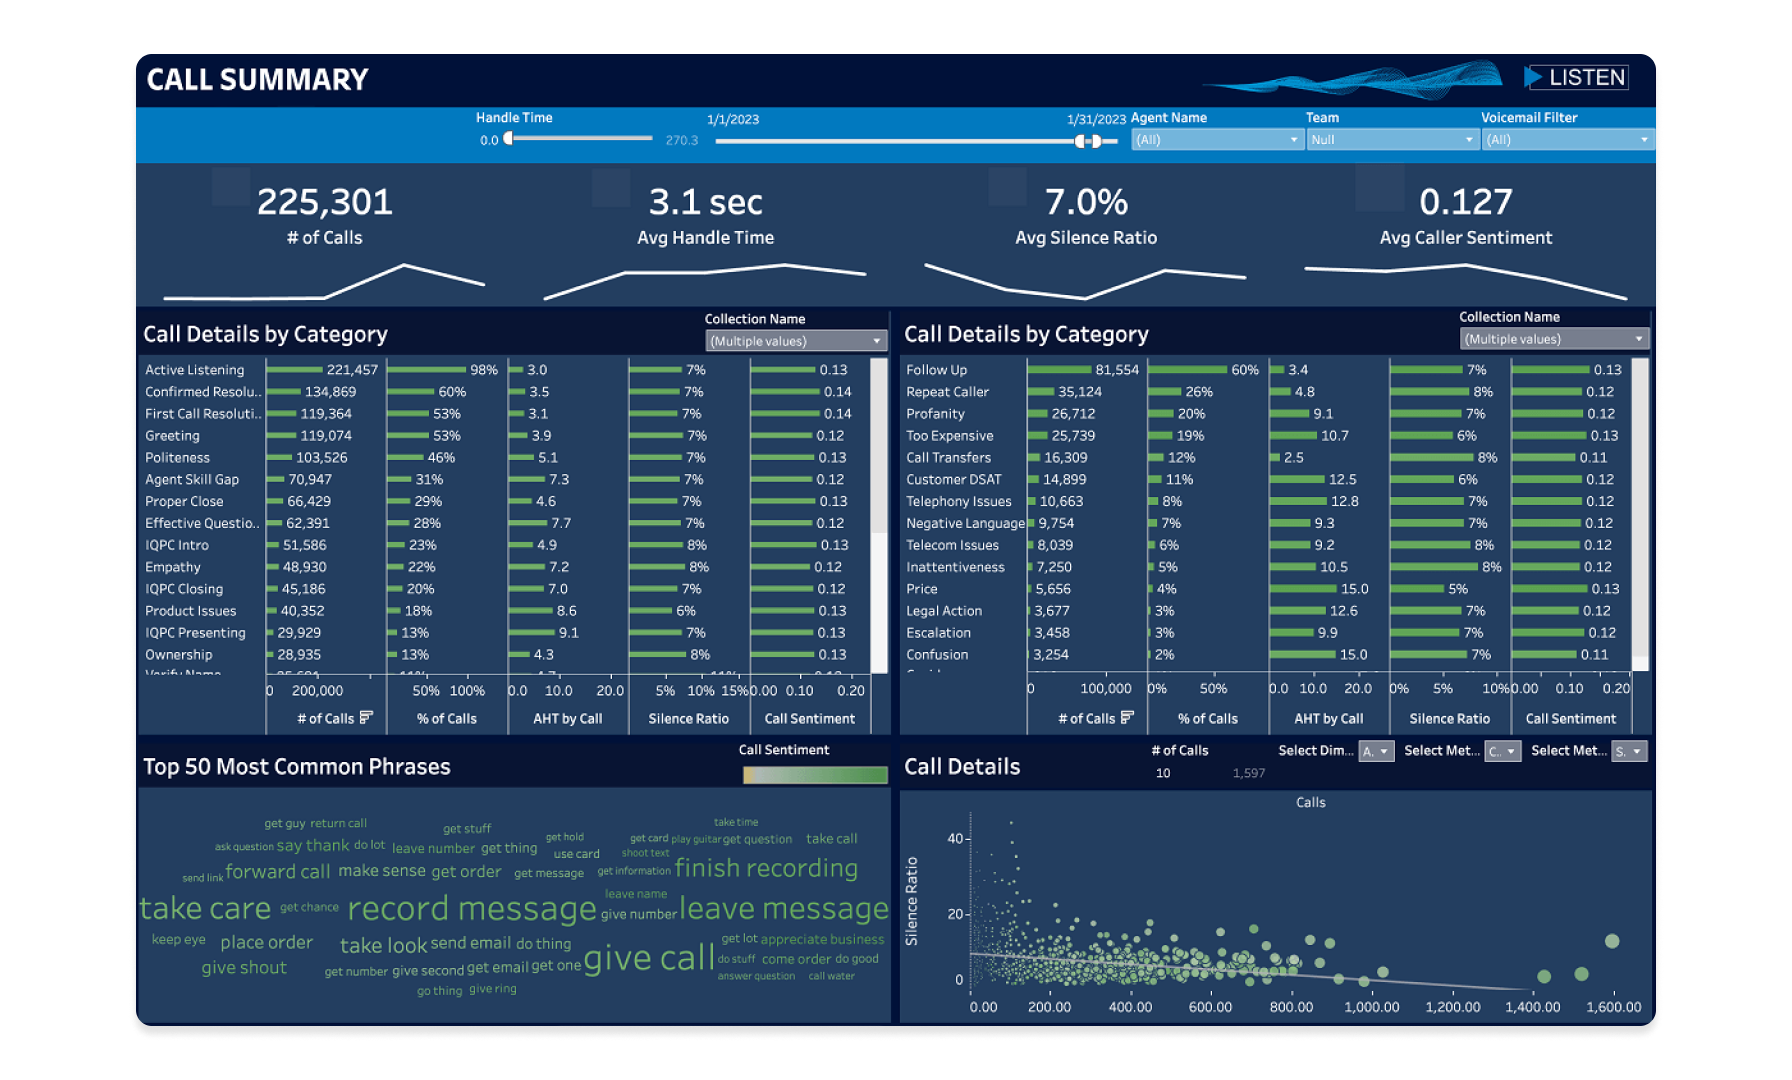Click right category table vertical scrollbar
This screenshot has width=1792, height=1080.
pyautogui.click(x=1640, y=514)
